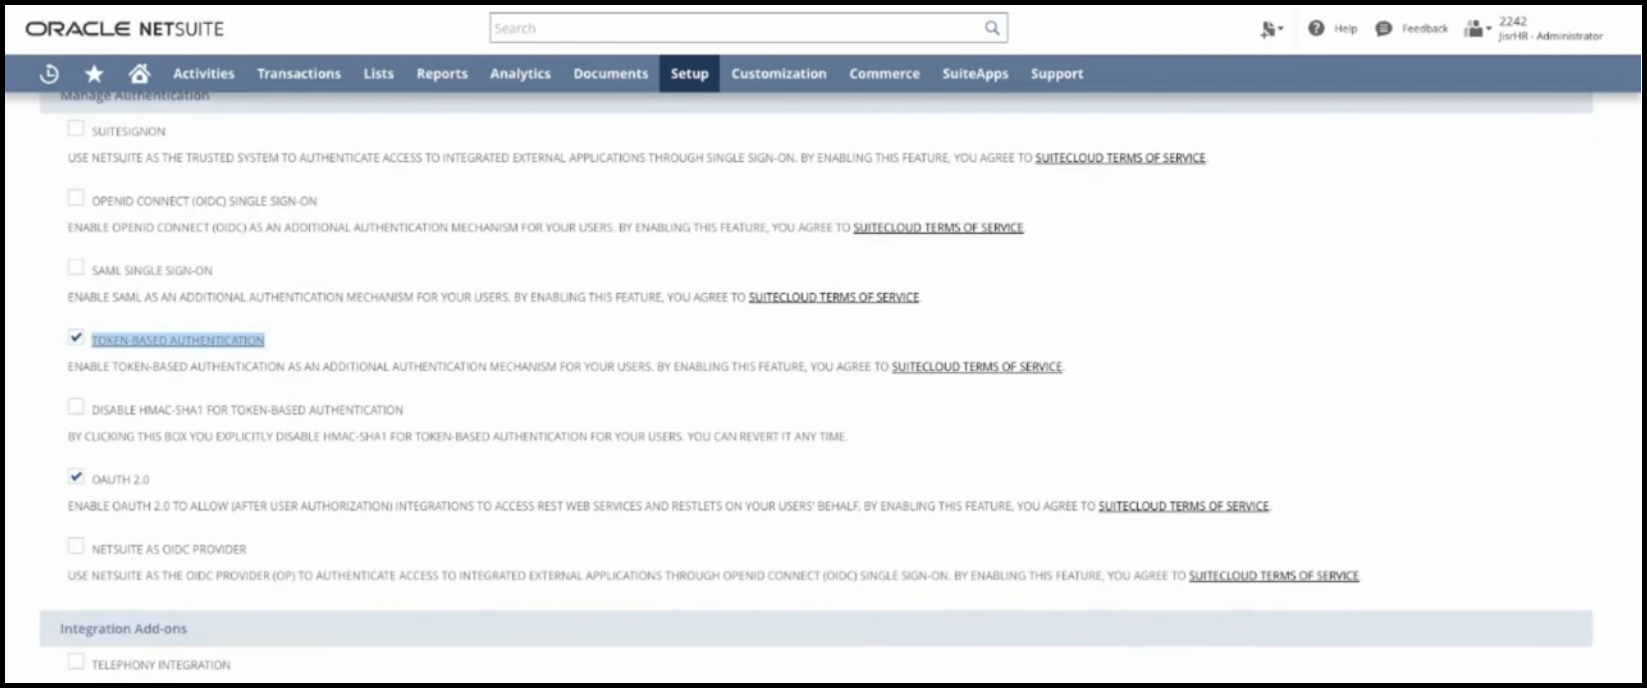Enable the SuiteSignOn checkbox
Viewport: 1647px width, 688px height.
(76, 129)
